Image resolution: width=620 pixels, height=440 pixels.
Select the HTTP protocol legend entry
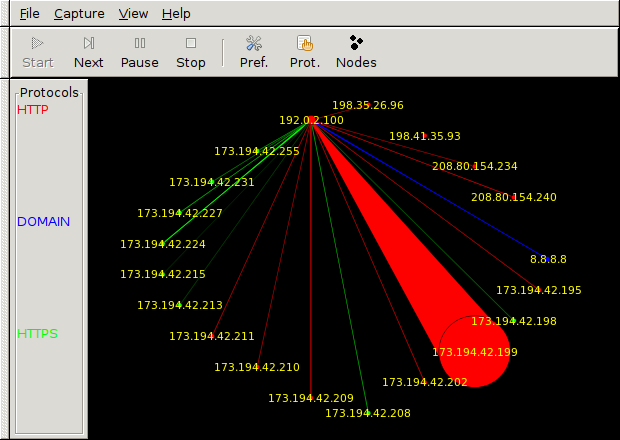[33, 109]
